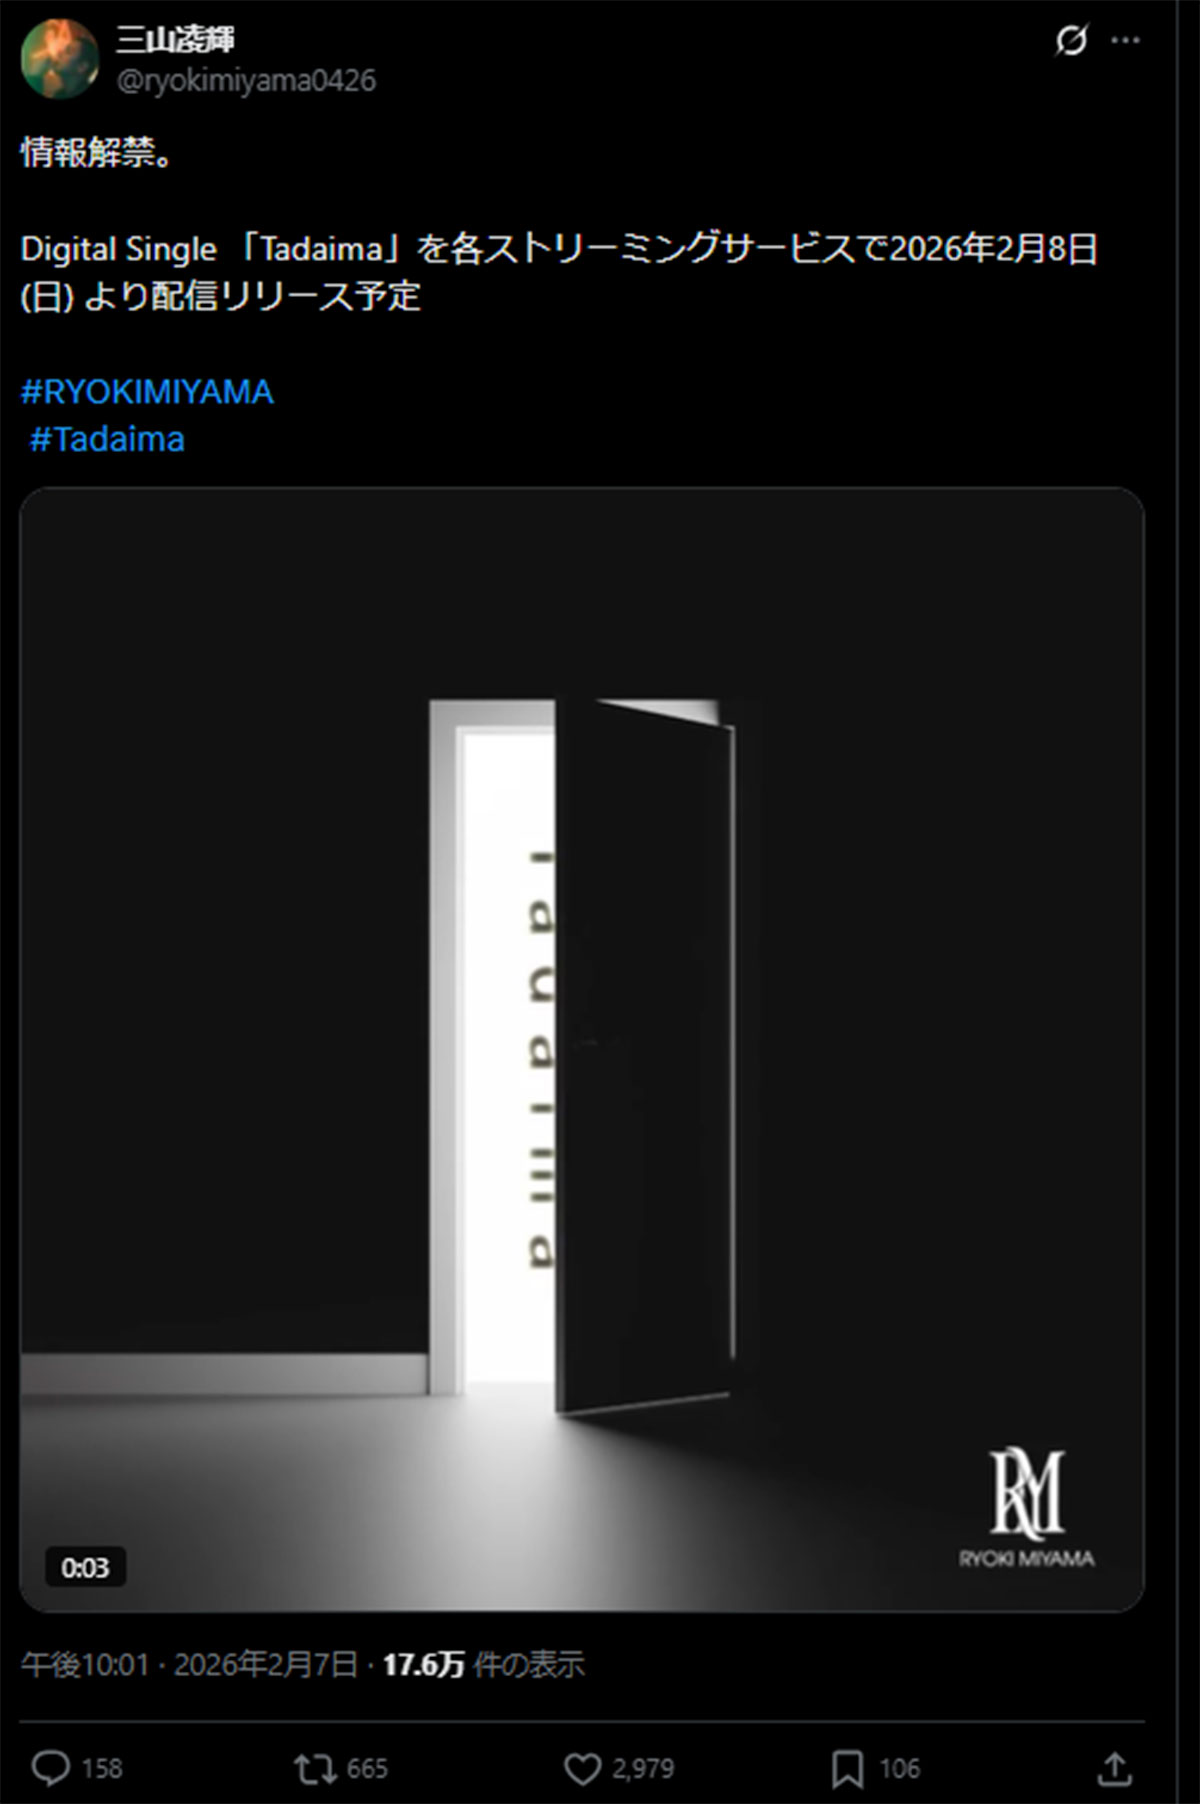The image size is (1200, 1804).
Task: Click the 158 replies count
Action: pyautogui.click(x=102, y=1768)
